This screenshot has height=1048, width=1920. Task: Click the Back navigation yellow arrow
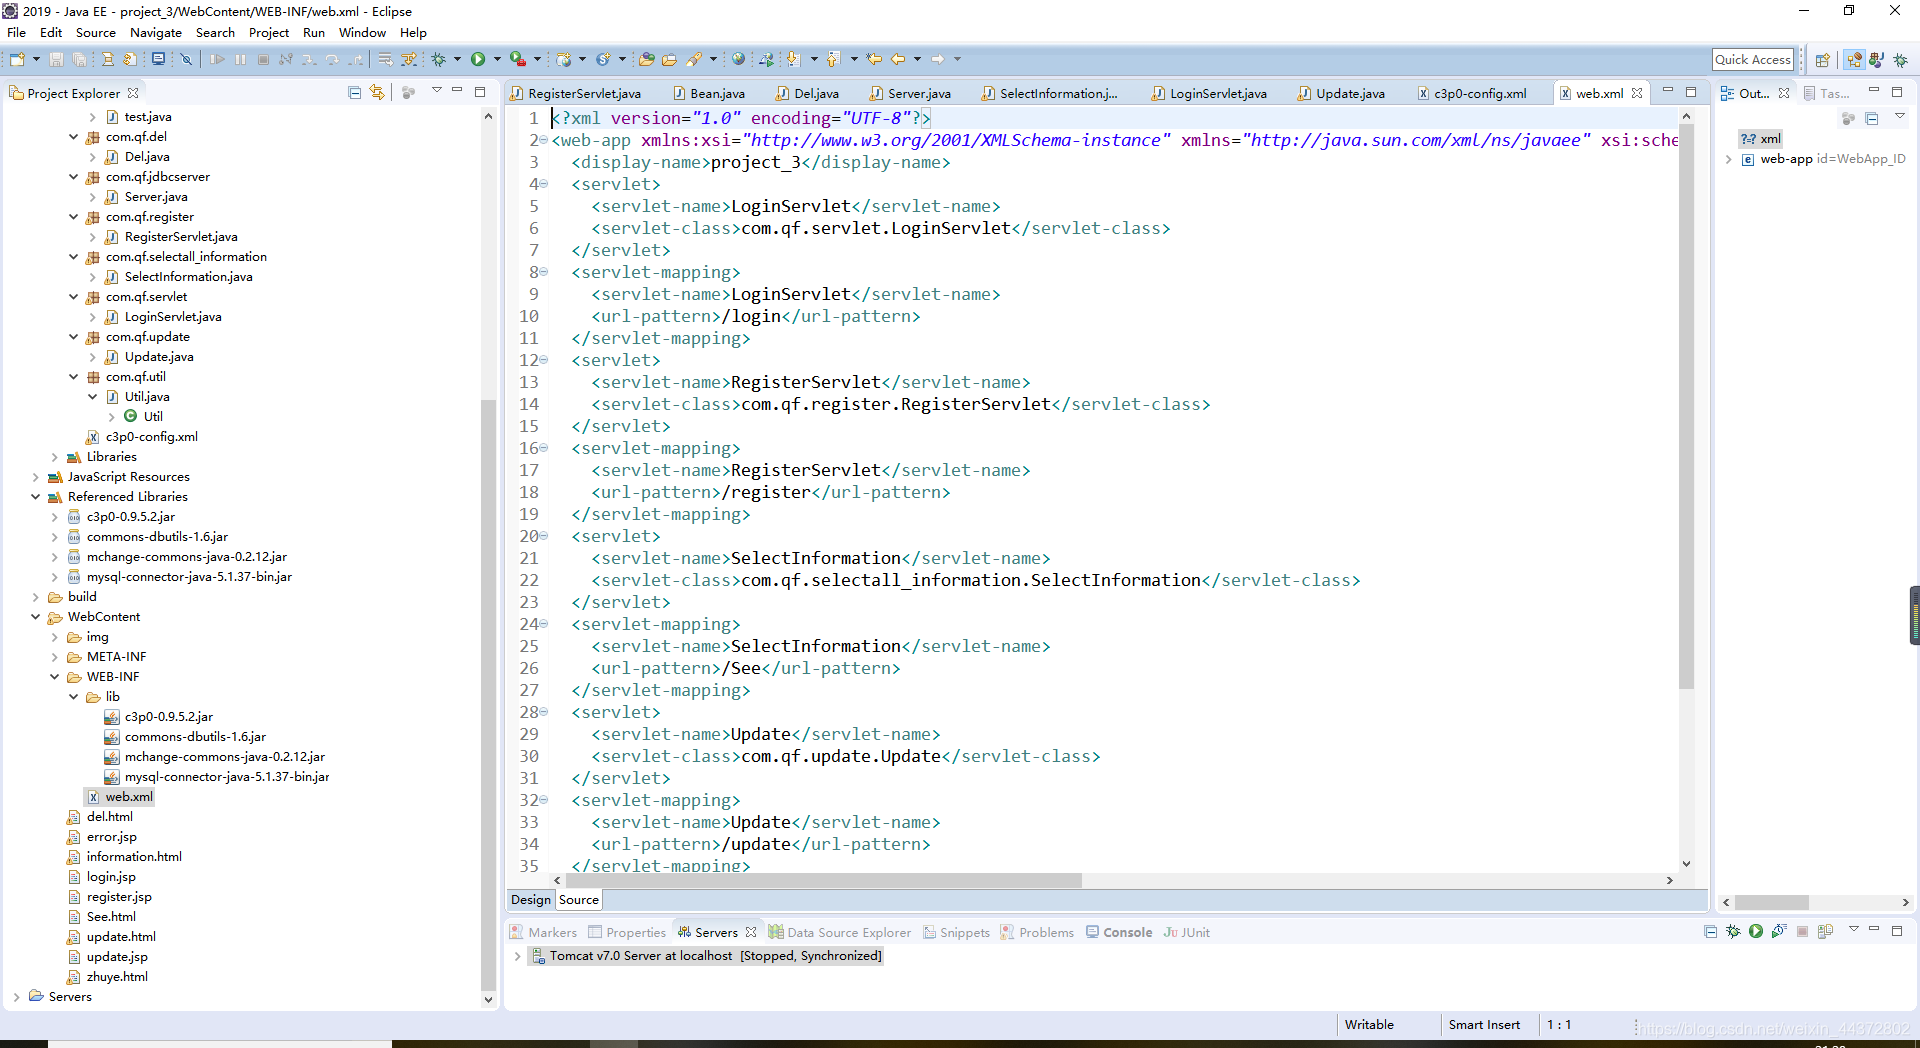coord(898,60)
